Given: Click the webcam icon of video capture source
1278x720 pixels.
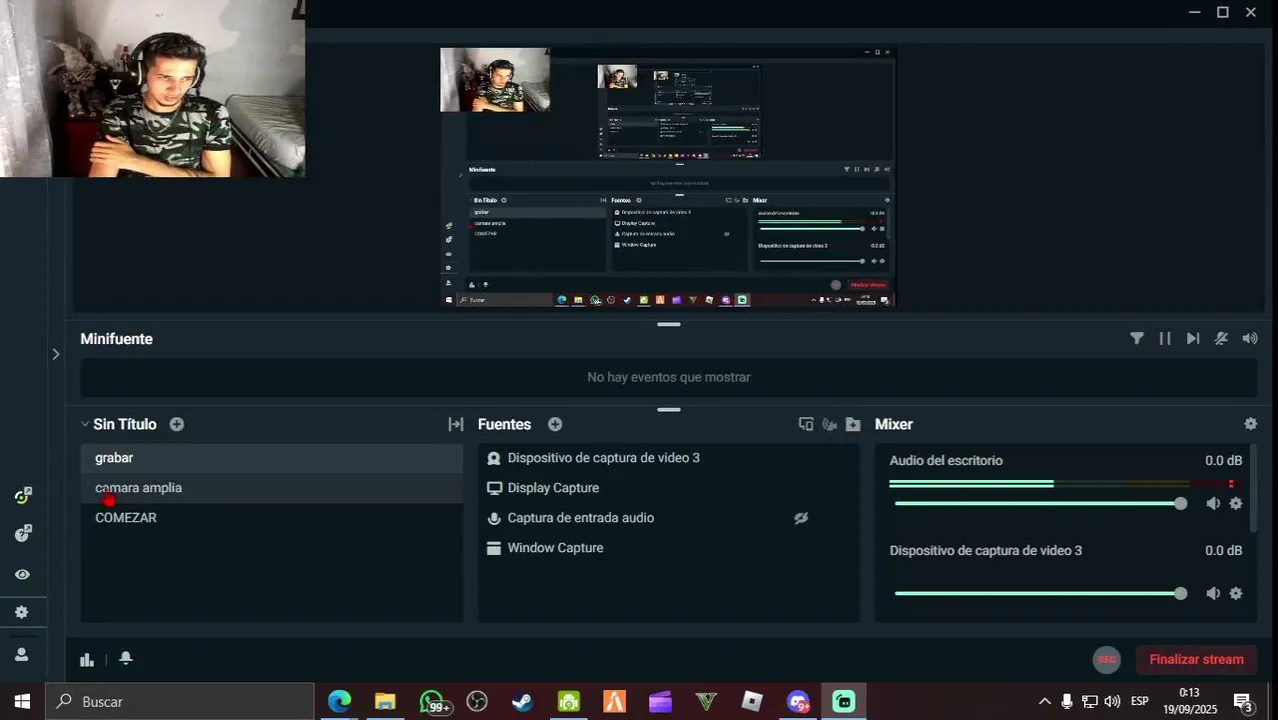Looking at the screenshot, I should click(x=494, y=458).
